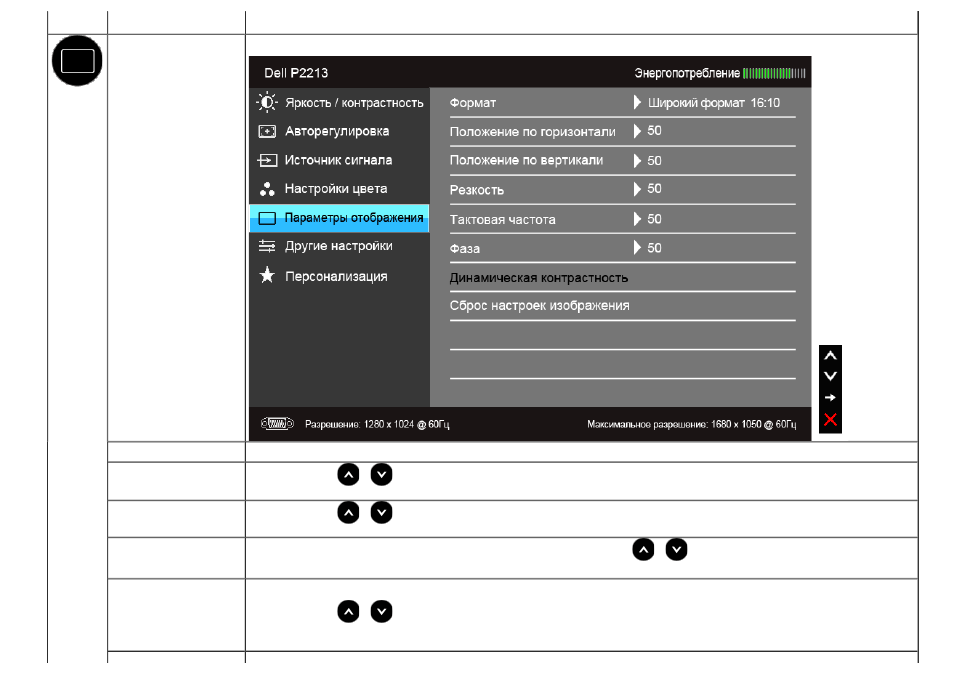Select Динамическая контрастность option
This screenshot has height=674, width=954.
(x=538, y=278)
